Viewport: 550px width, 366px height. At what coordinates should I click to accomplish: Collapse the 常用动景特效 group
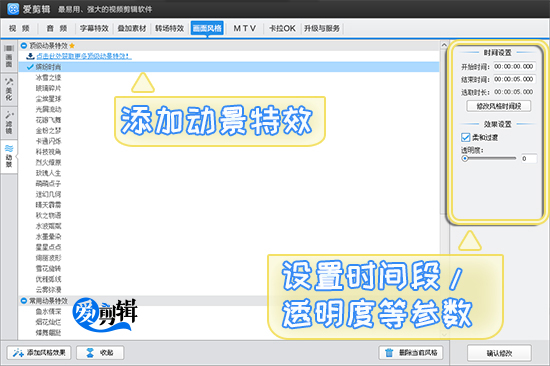(x=24, y=301)
